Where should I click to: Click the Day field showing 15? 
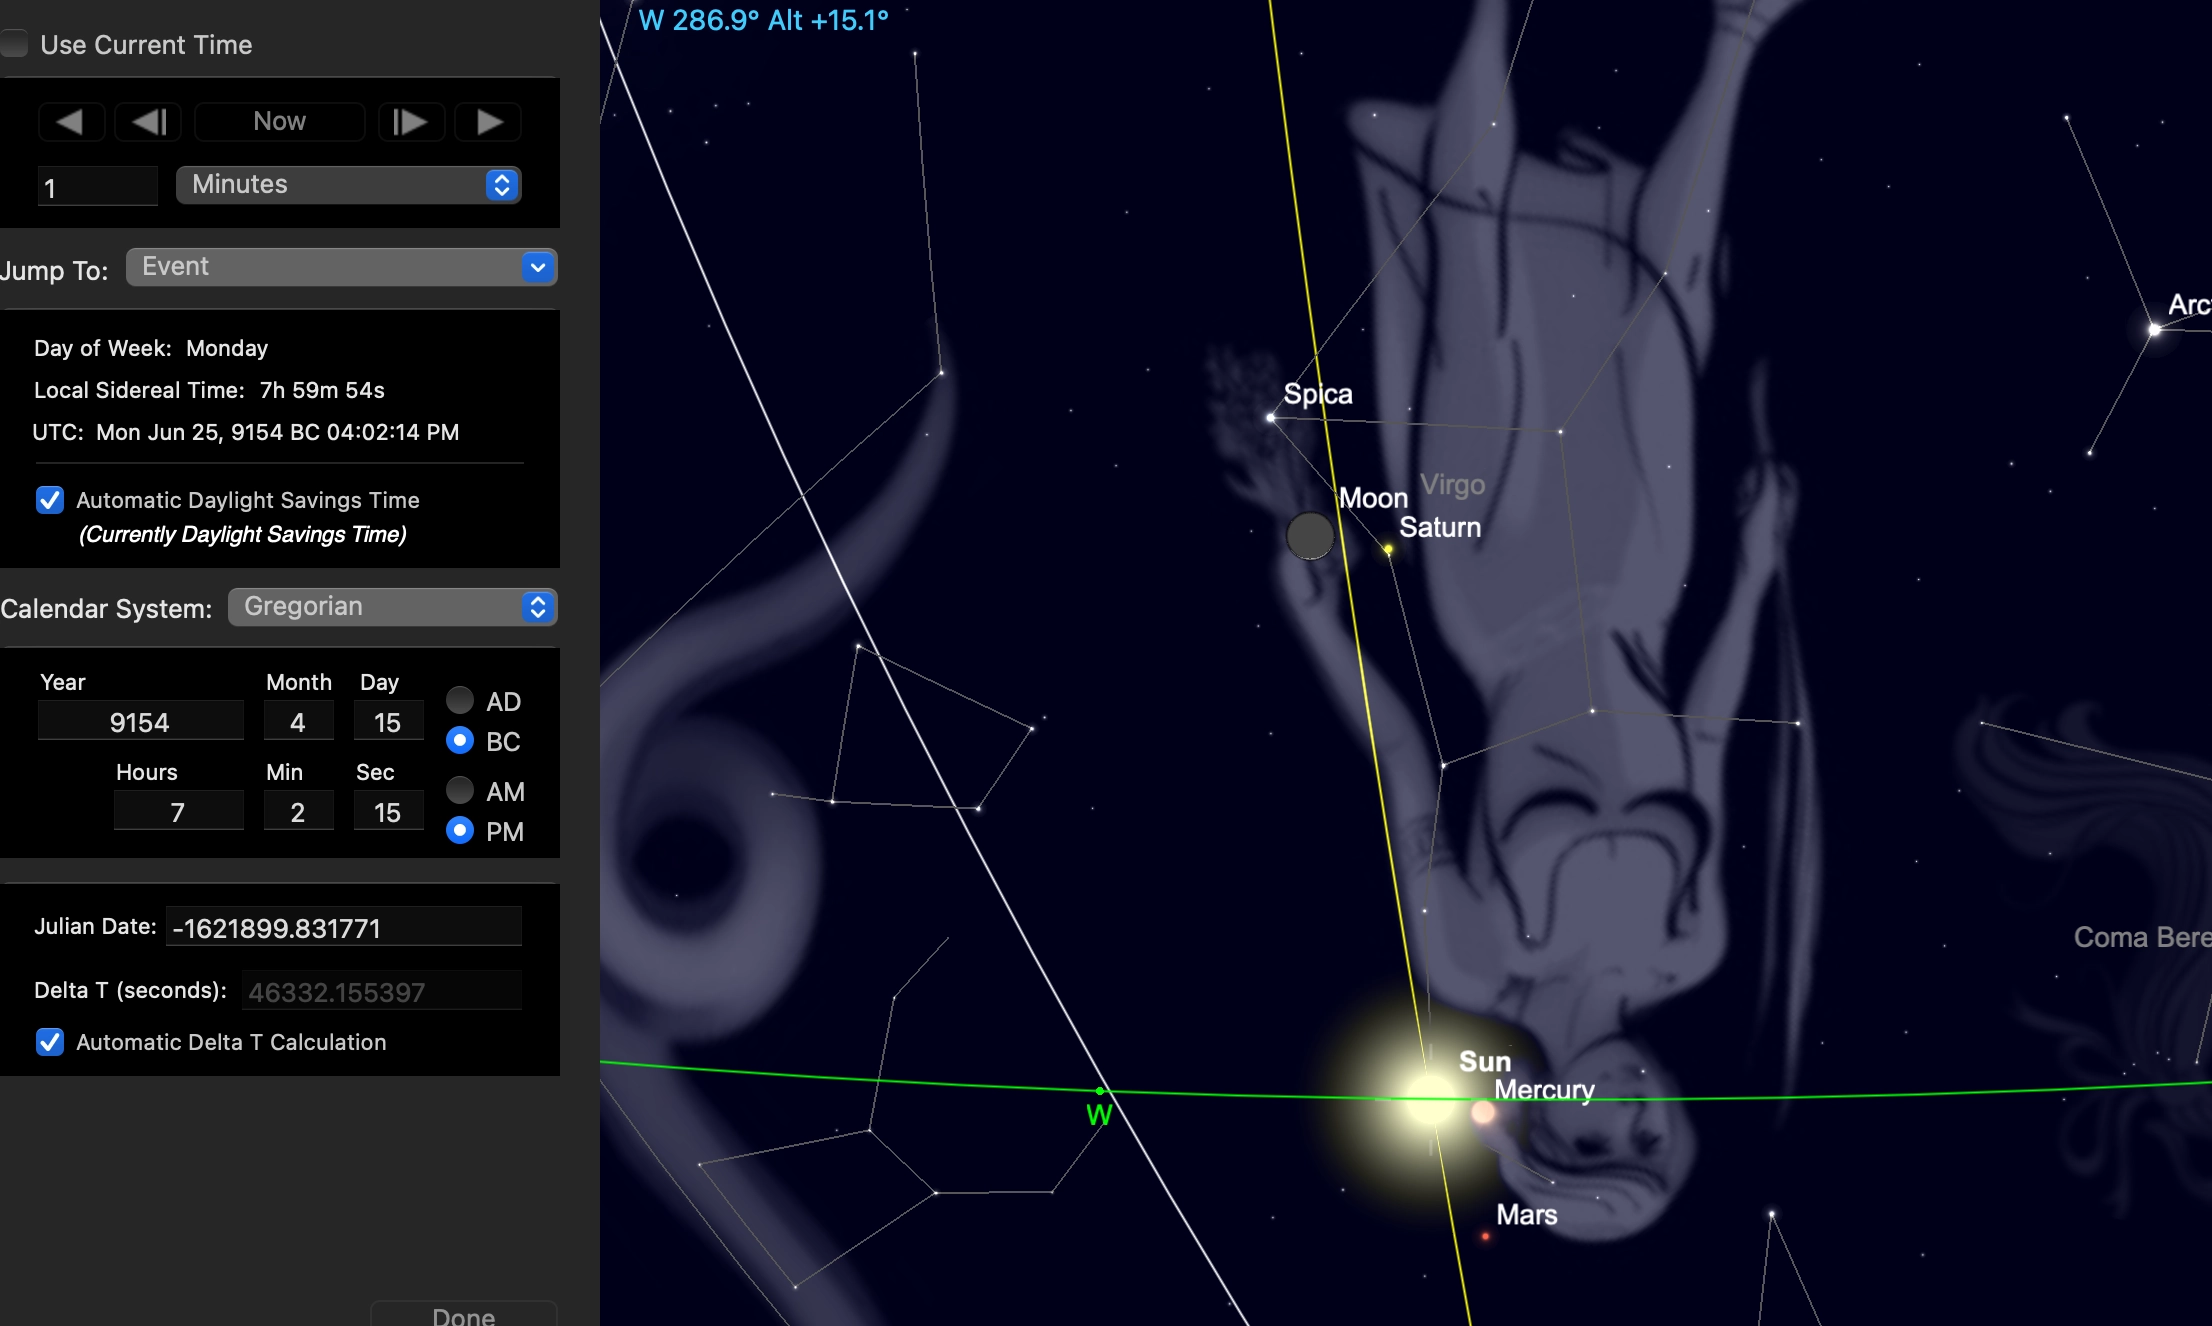(388, 722)
